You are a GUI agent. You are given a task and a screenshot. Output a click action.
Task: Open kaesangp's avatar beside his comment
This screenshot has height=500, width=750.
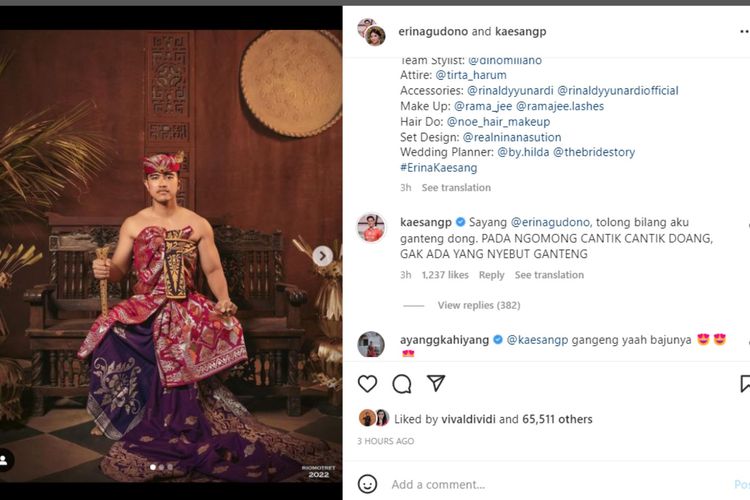[371, 227]
